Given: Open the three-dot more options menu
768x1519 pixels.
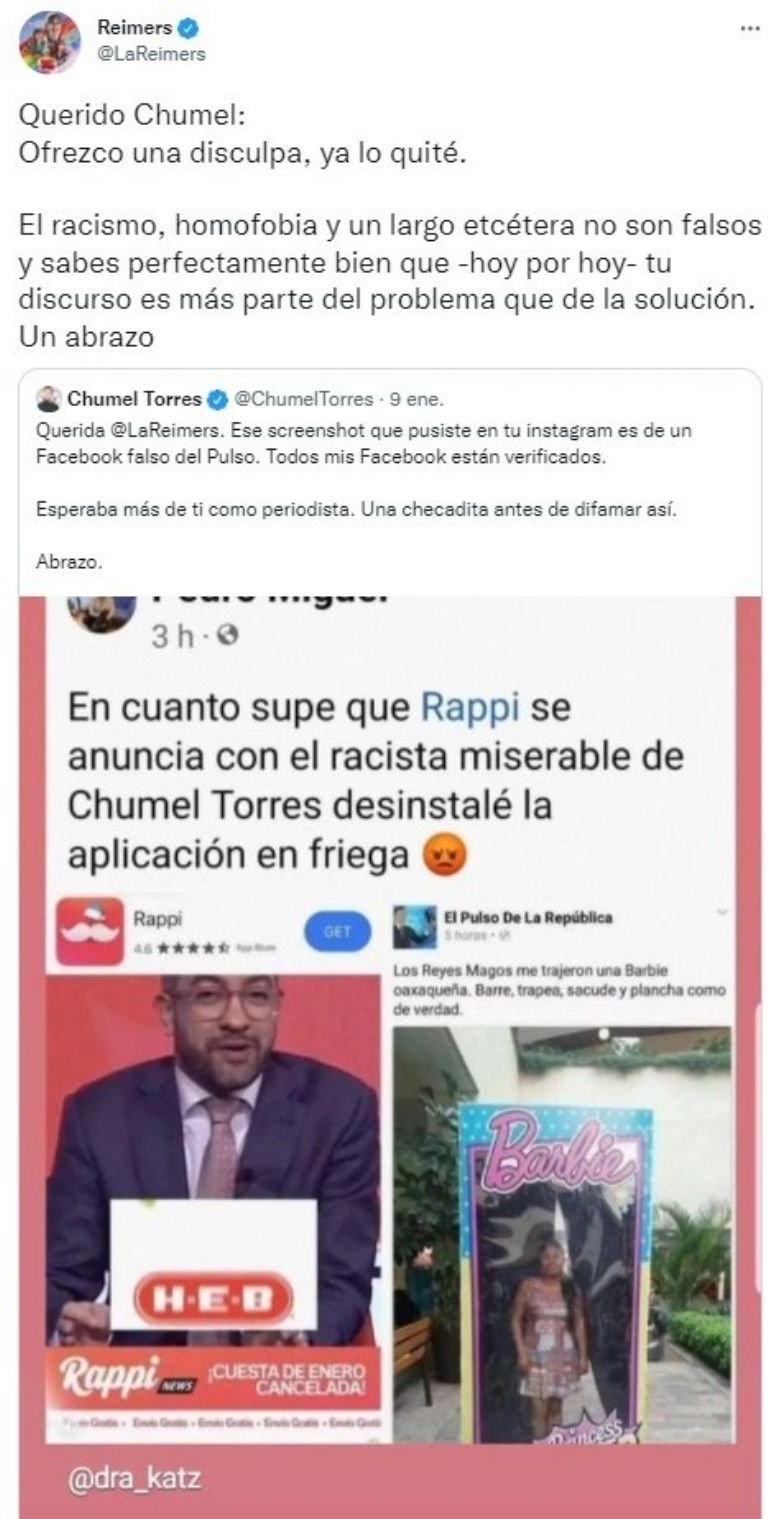Looking at the screenshot, I should (749, 30).
